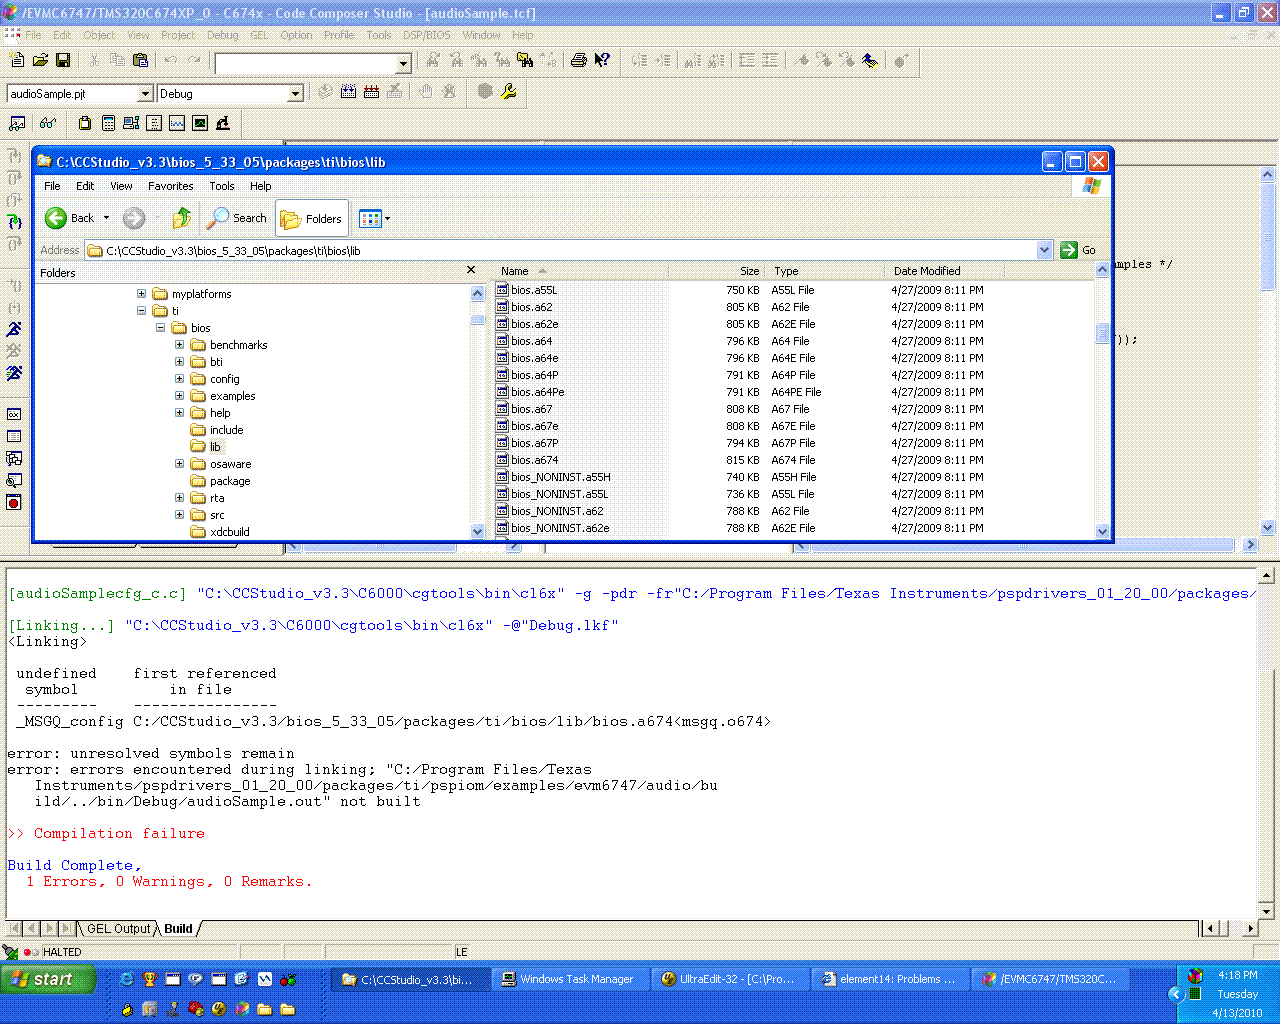The width and height of the screenshot is (1280, 1024).
Task: Click the Up folder icon in Explorer
Action: coord(182,218)
